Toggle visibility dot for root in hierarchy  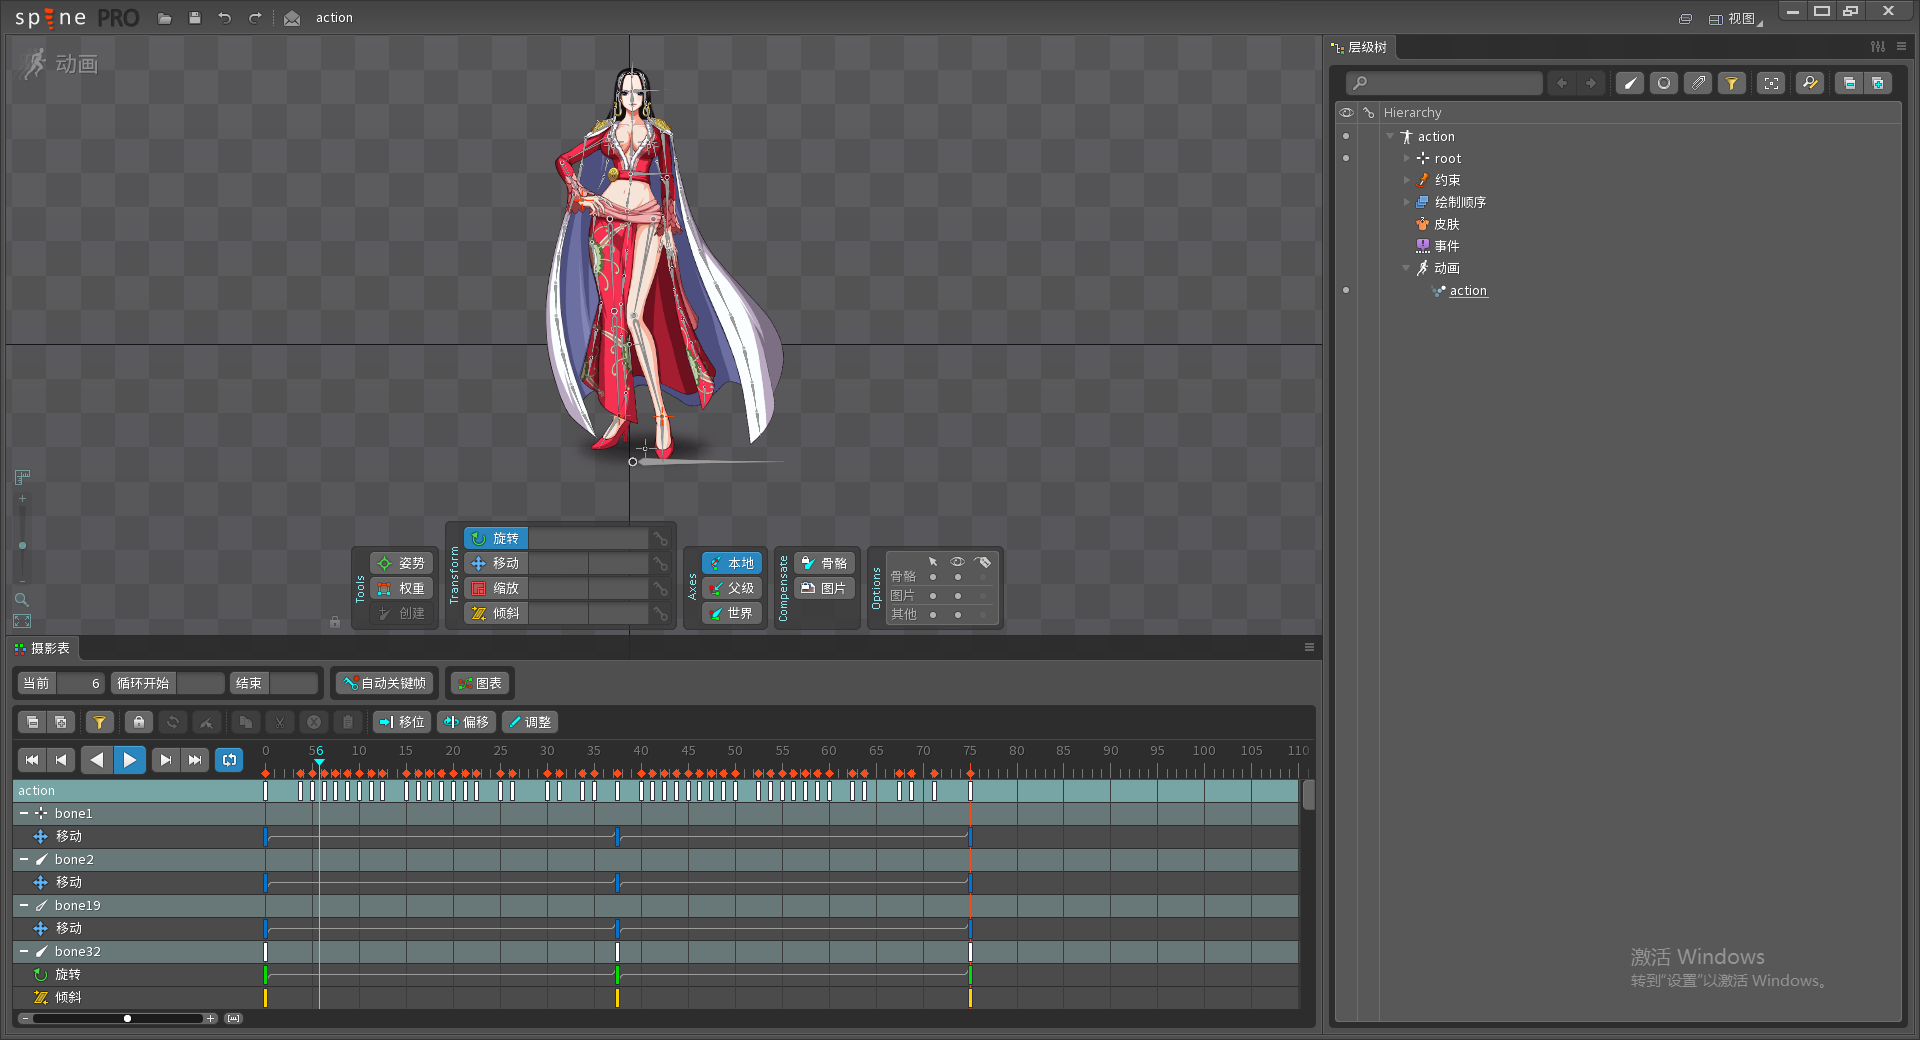[1346, 158]
